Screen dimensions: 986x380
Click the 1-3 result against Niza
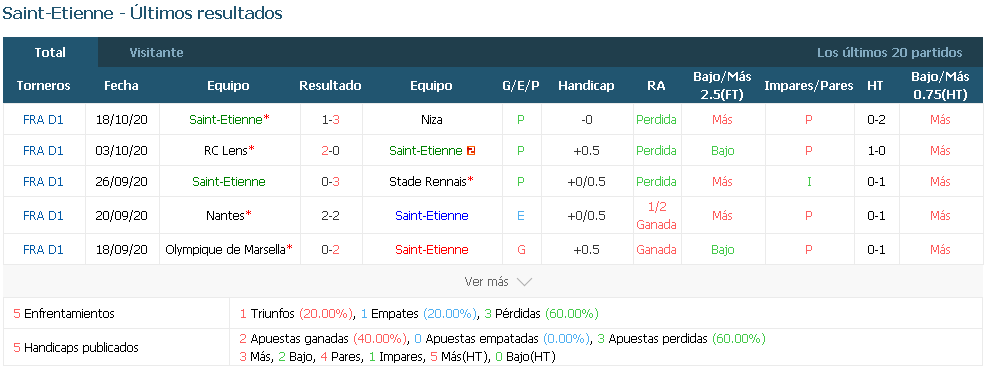(x=331, y=120)
